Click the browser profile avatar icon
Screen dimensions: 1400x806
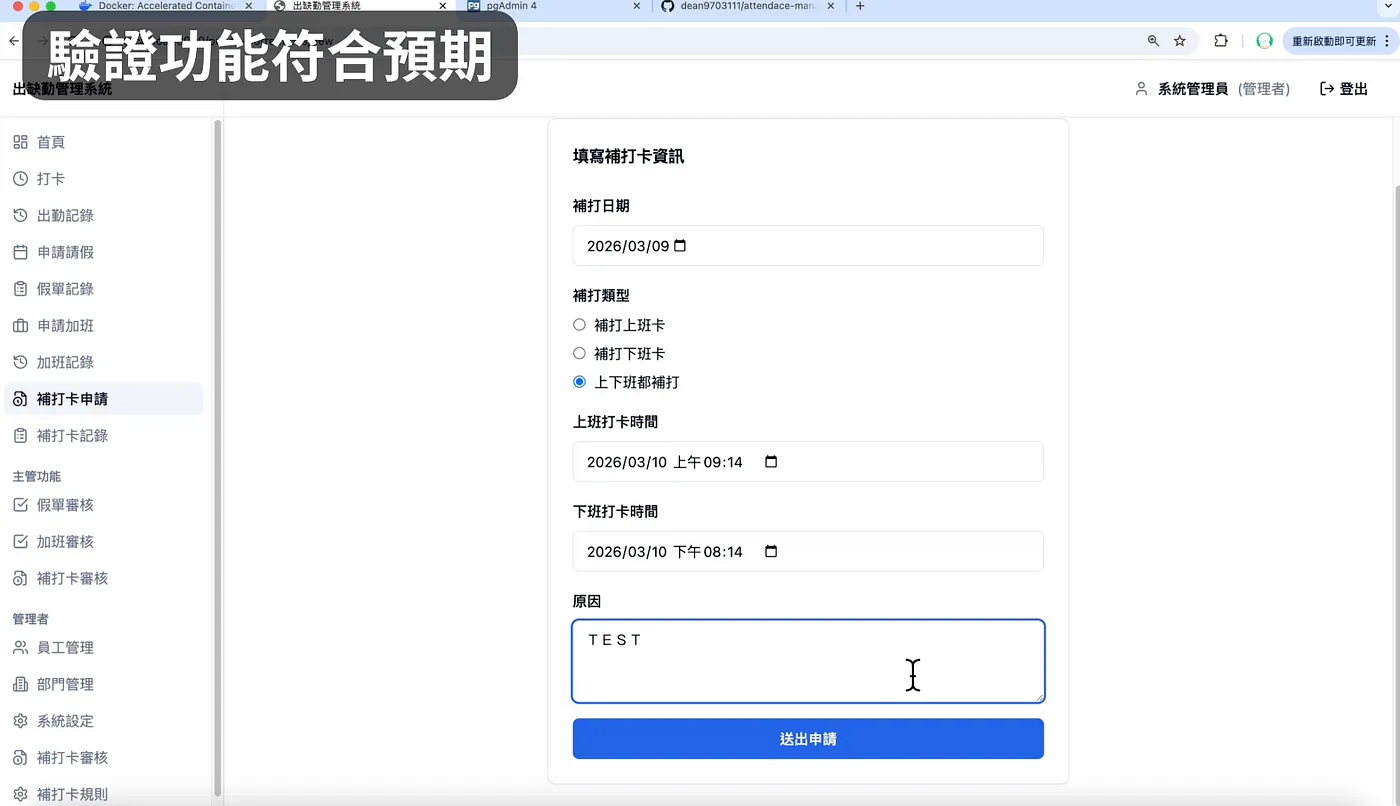1264,41
